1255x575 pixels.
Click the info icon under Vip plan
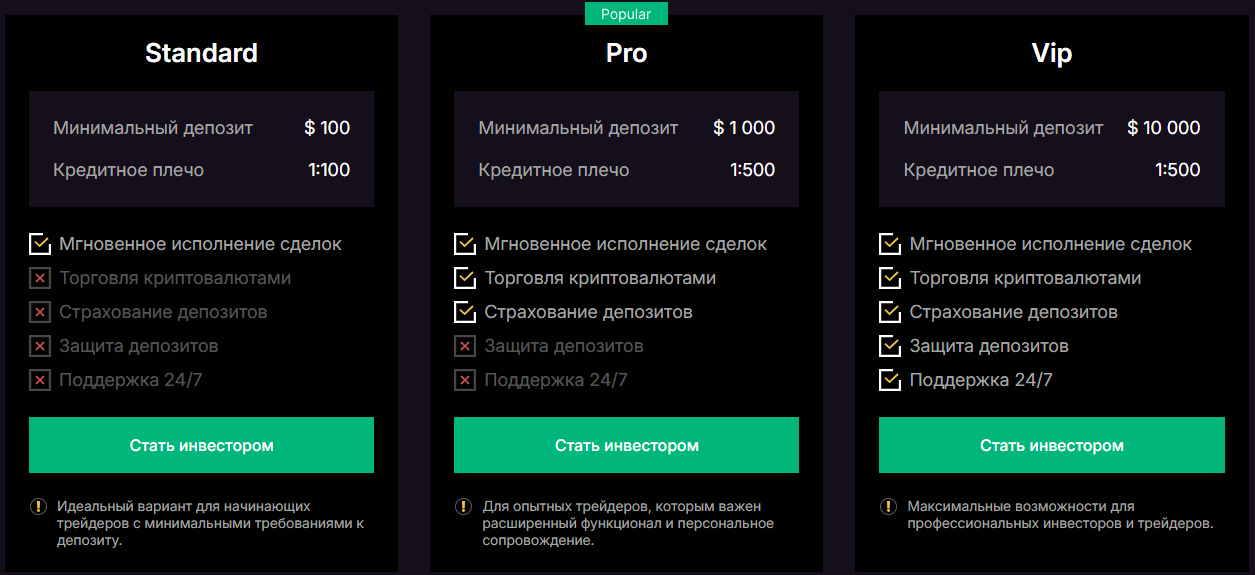tap(889, 507)
